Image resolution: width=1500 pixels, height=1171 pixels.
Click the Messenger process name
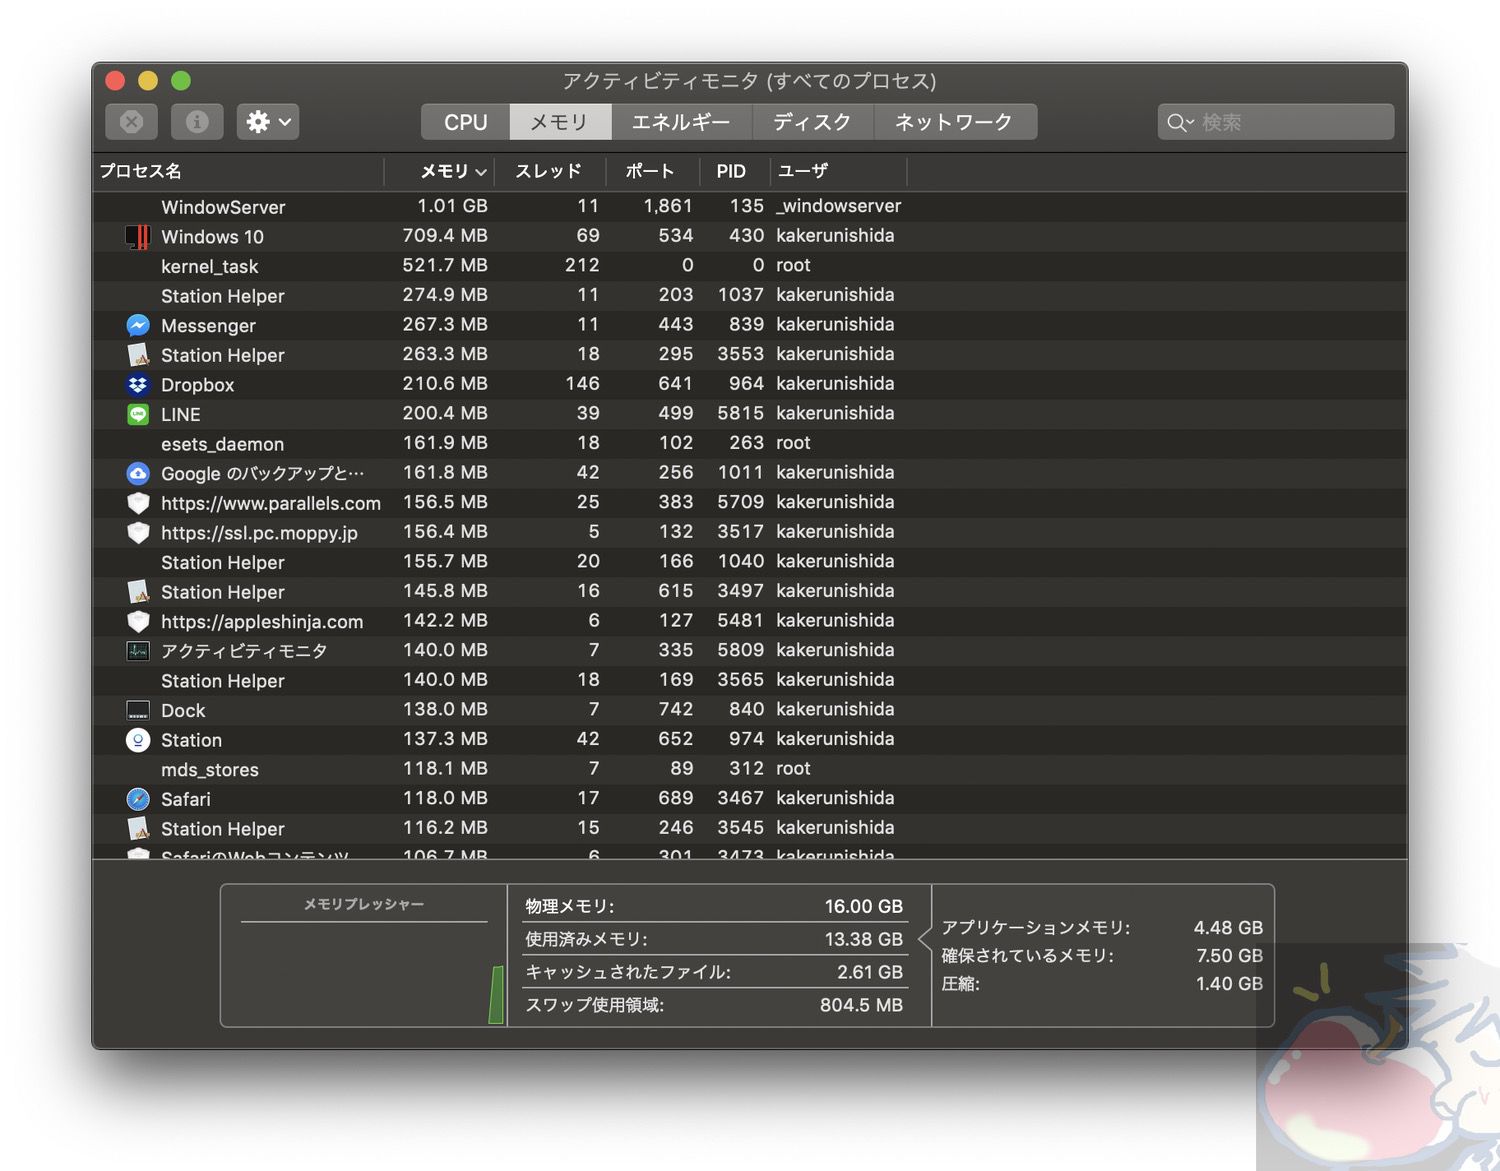208,326
